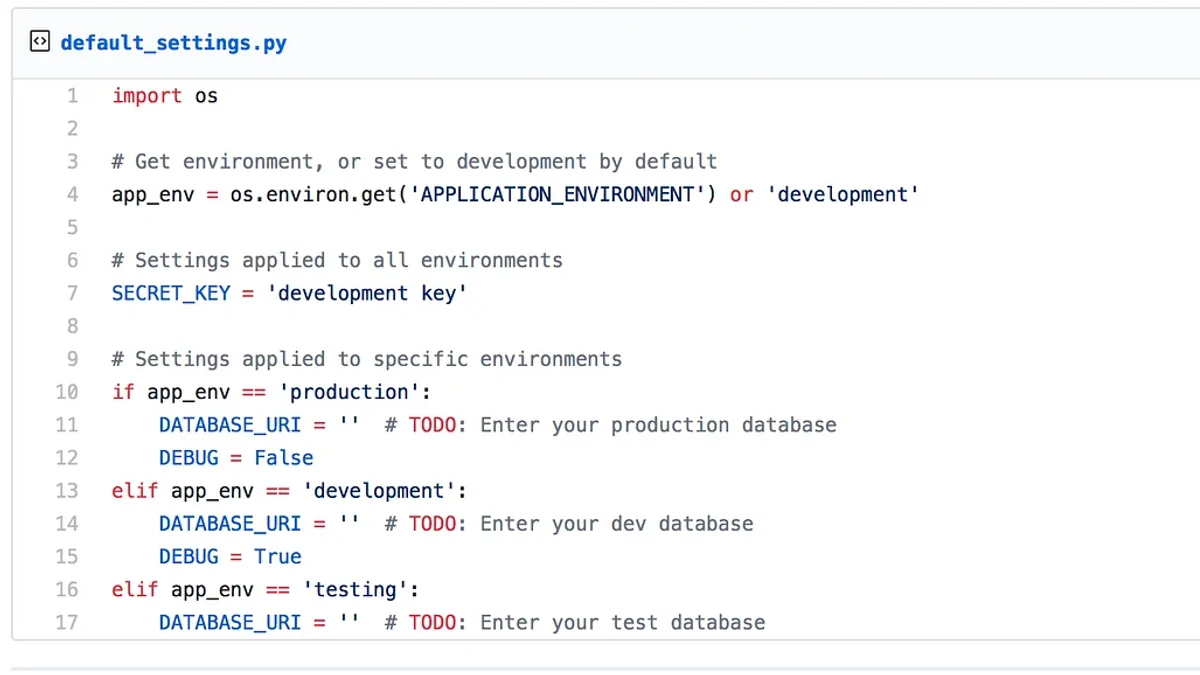Click the code file icon beside the filename
1200x675 pixels.
click(x=39, y=42)
